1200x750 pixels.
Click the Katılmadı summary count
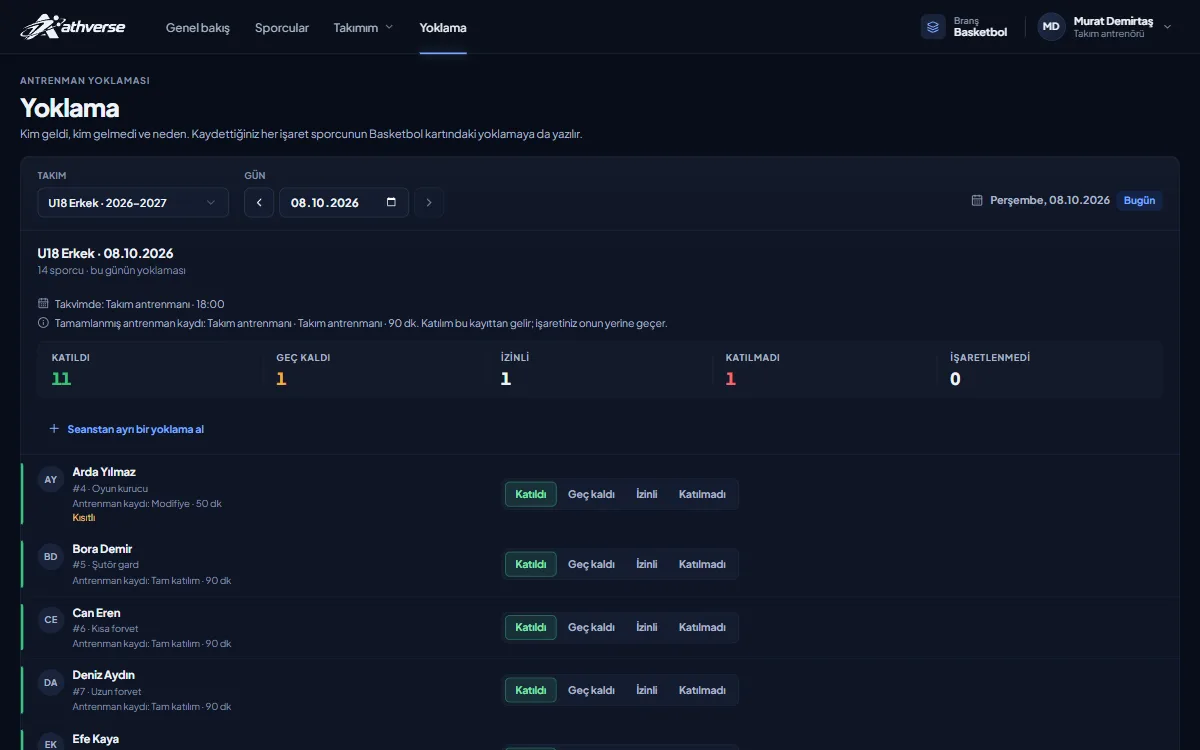[731, 379]
